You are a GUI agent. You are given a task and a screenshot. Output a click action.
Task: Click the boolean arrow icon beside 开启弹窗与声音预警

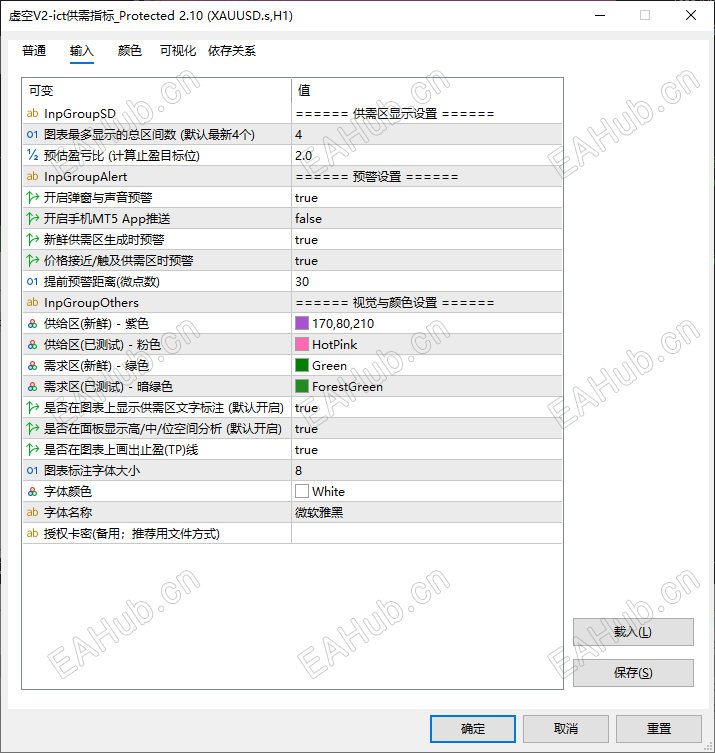(32, 198)
